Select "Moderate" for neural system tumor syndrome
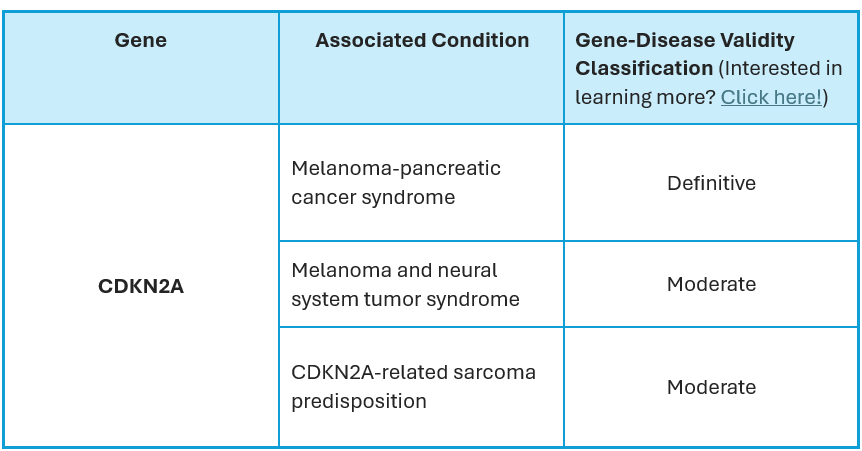This screenshot has width=862, height=451. point(711,285)
